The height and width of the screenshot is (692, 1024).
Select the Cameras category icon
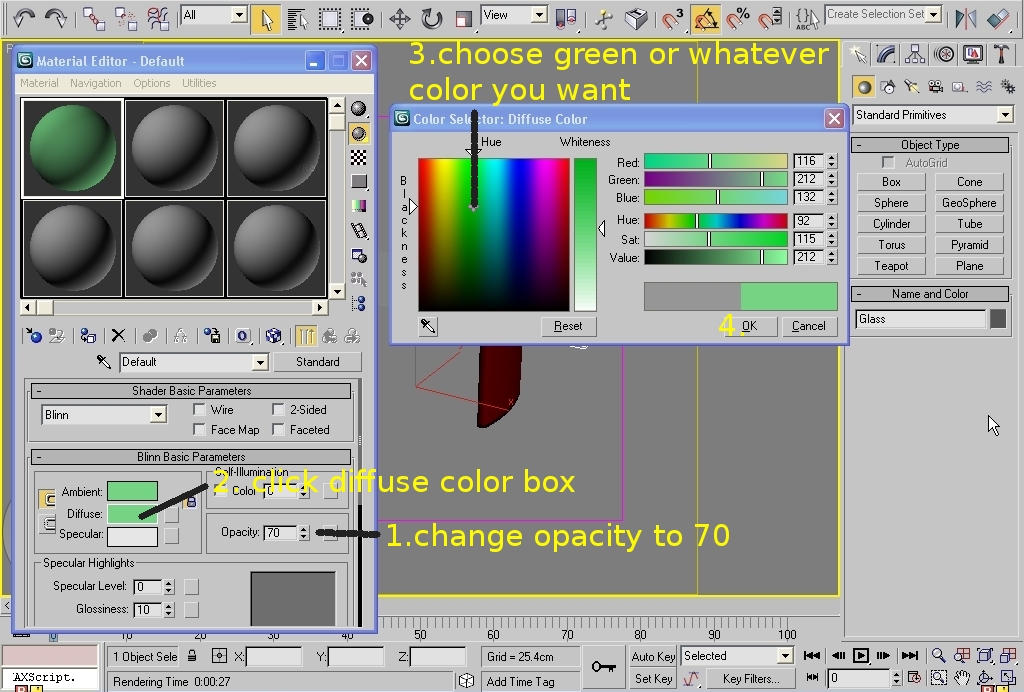pyautogui.click(x=935, y=87)
